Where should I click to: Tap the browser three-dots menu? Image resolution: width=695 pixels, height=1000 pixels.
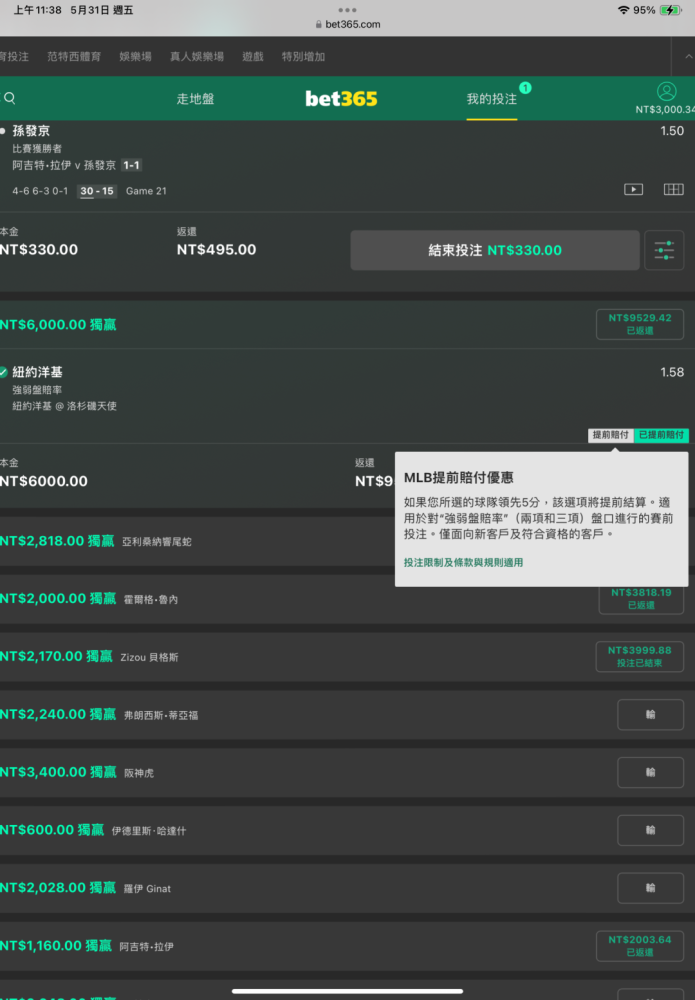coord(348,10)
